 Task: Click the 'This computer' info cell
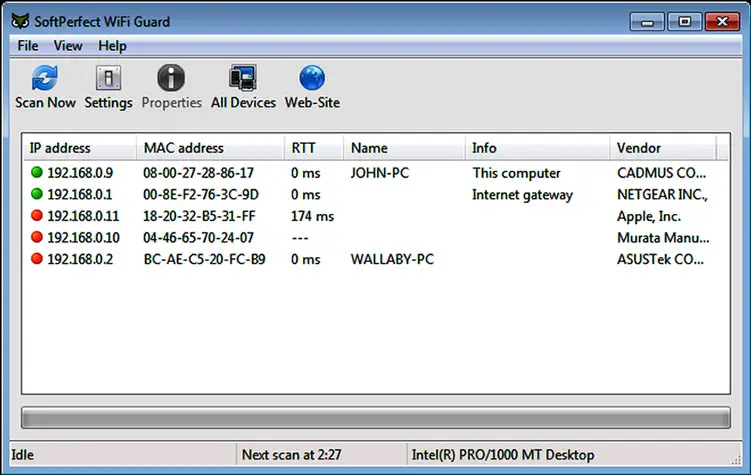516,173
